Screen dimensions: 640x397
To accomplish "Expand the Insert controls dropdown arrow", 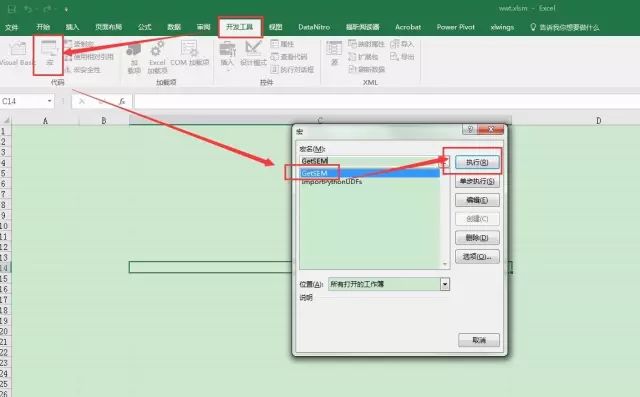I will pyautogui.click(x=227, y=70).
